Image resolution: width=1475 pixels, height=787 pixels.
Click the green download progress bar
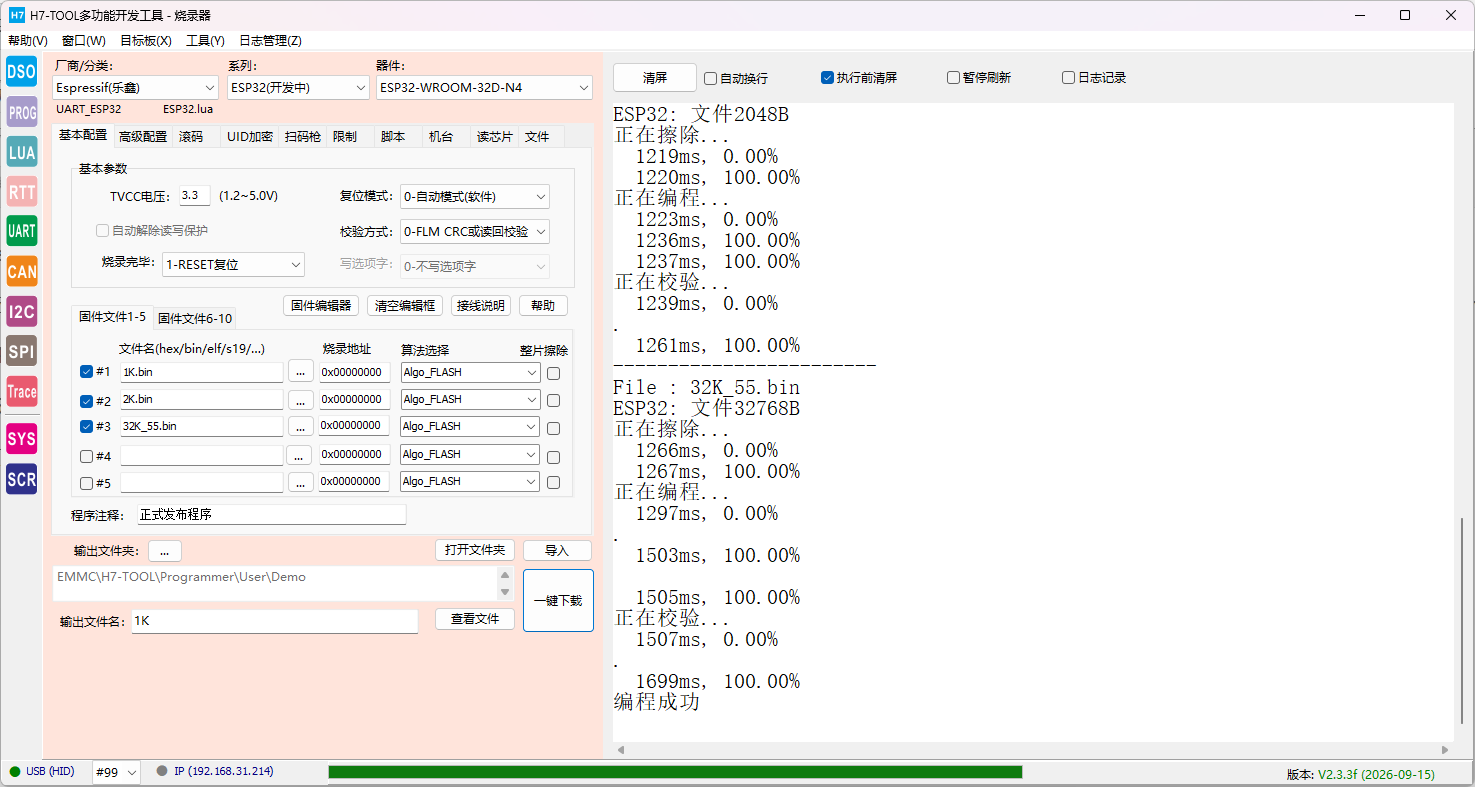coord(675,772)
